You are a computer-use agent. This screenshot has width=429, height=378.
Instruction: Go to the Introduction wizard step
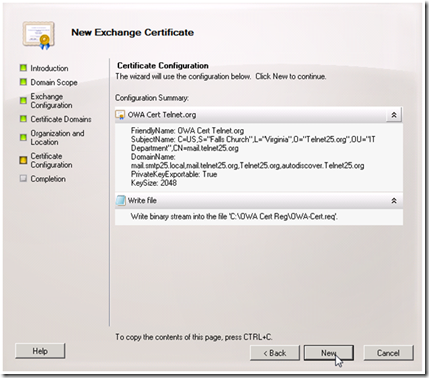[49, 68]
